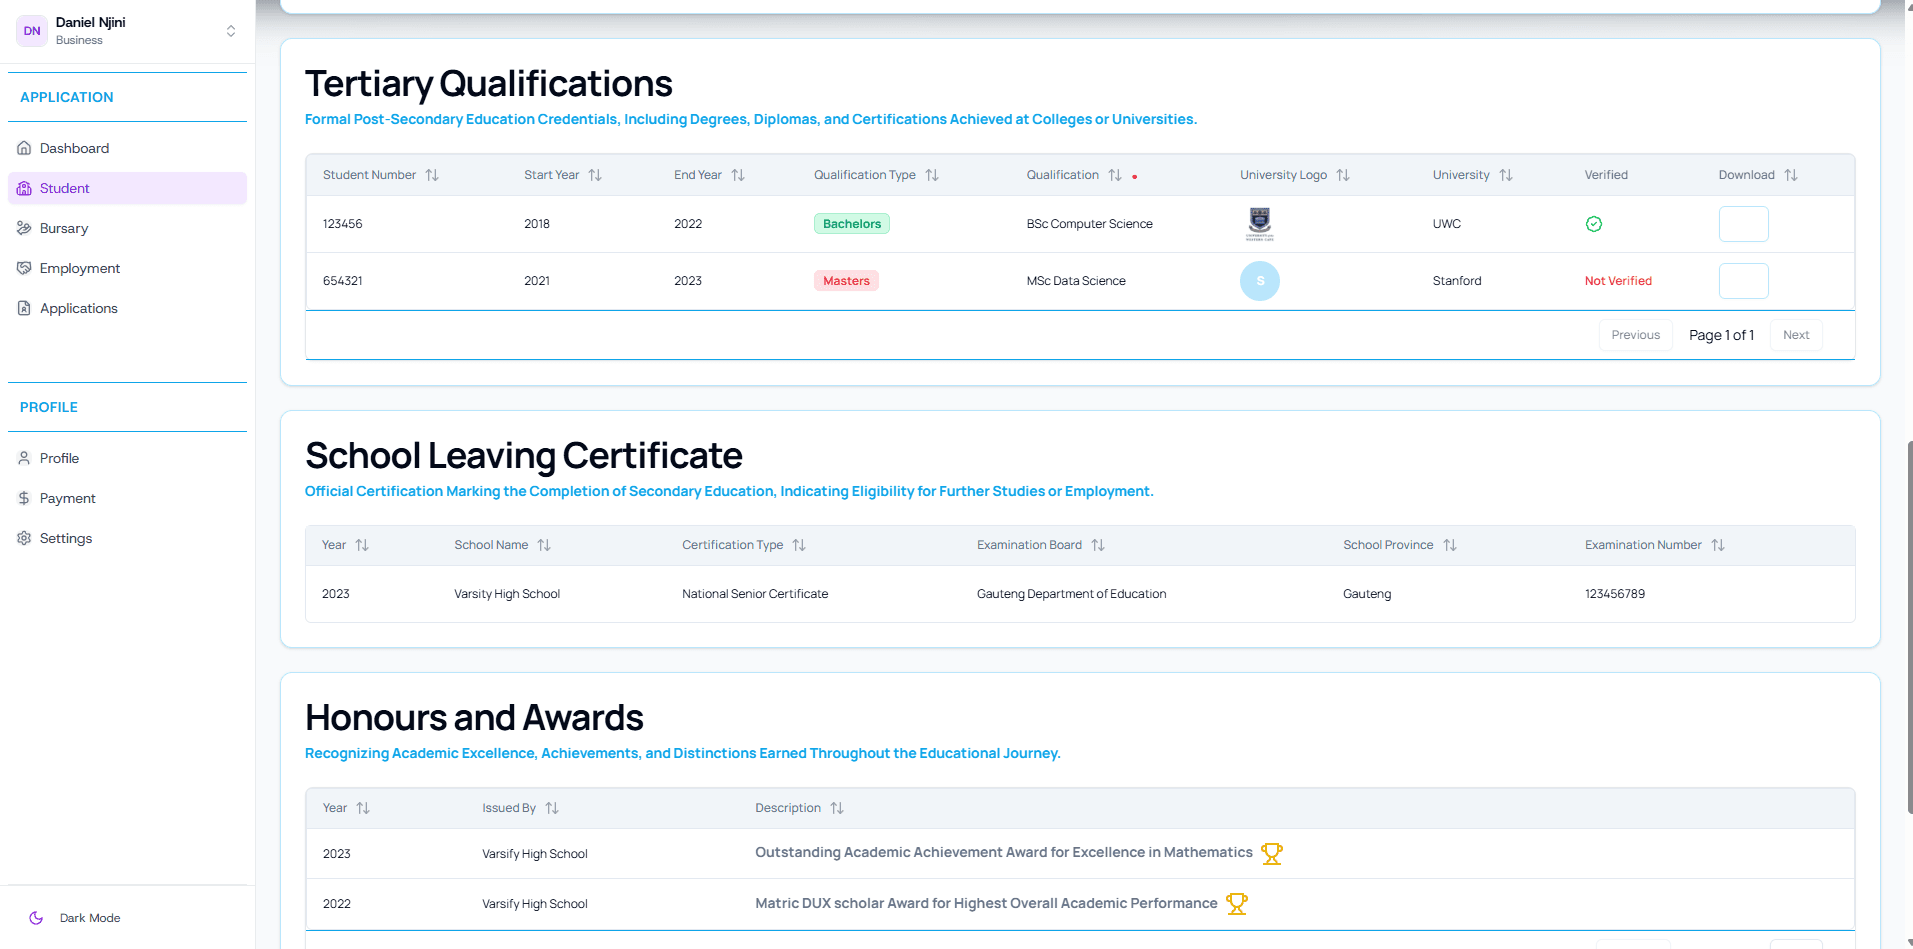Open the Profile page from sidebar
Image resolution: width=1913 pixels, height=949 pixels.
coord(59,458)
